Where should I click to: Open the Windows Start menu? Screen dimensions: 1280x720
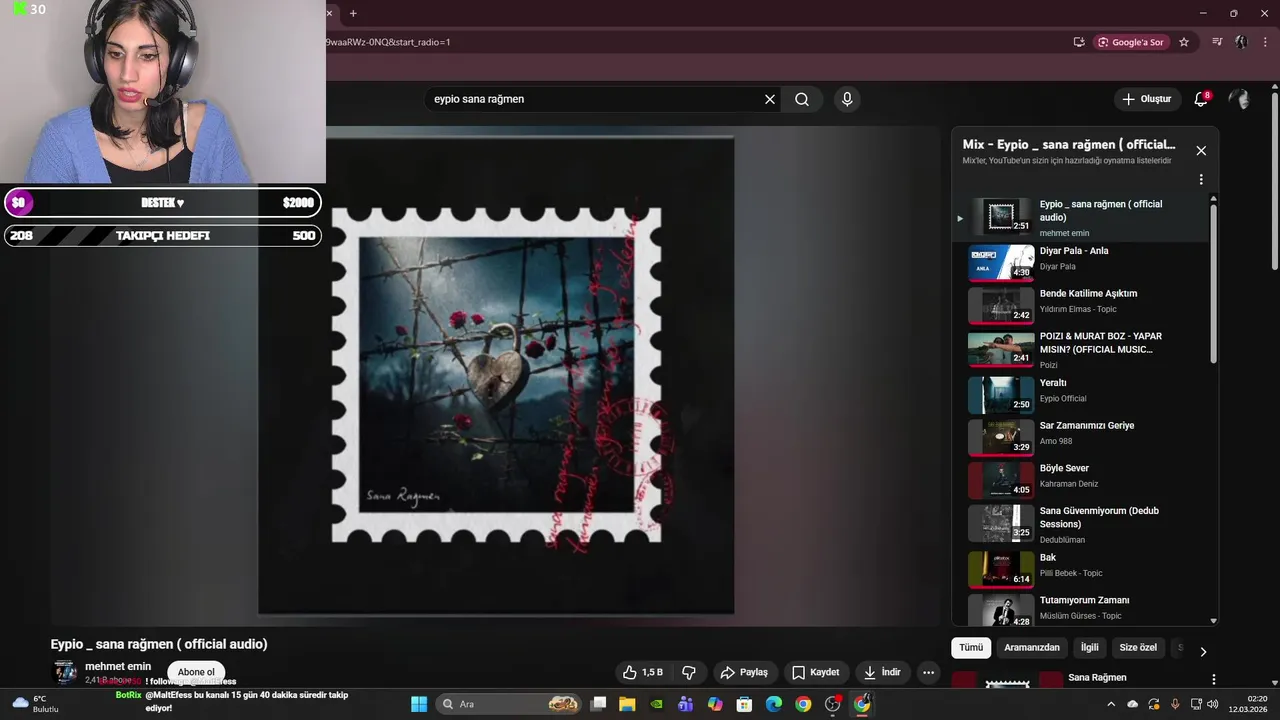[419, 704]
